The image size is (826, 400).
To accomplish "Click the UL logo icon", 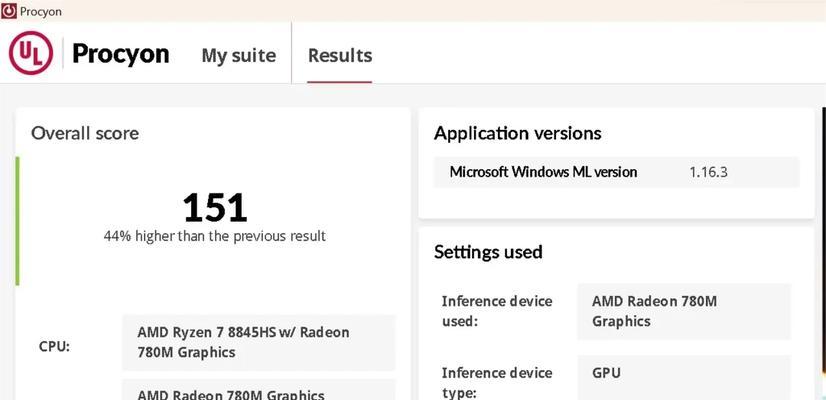I will [x=31, y=53].
